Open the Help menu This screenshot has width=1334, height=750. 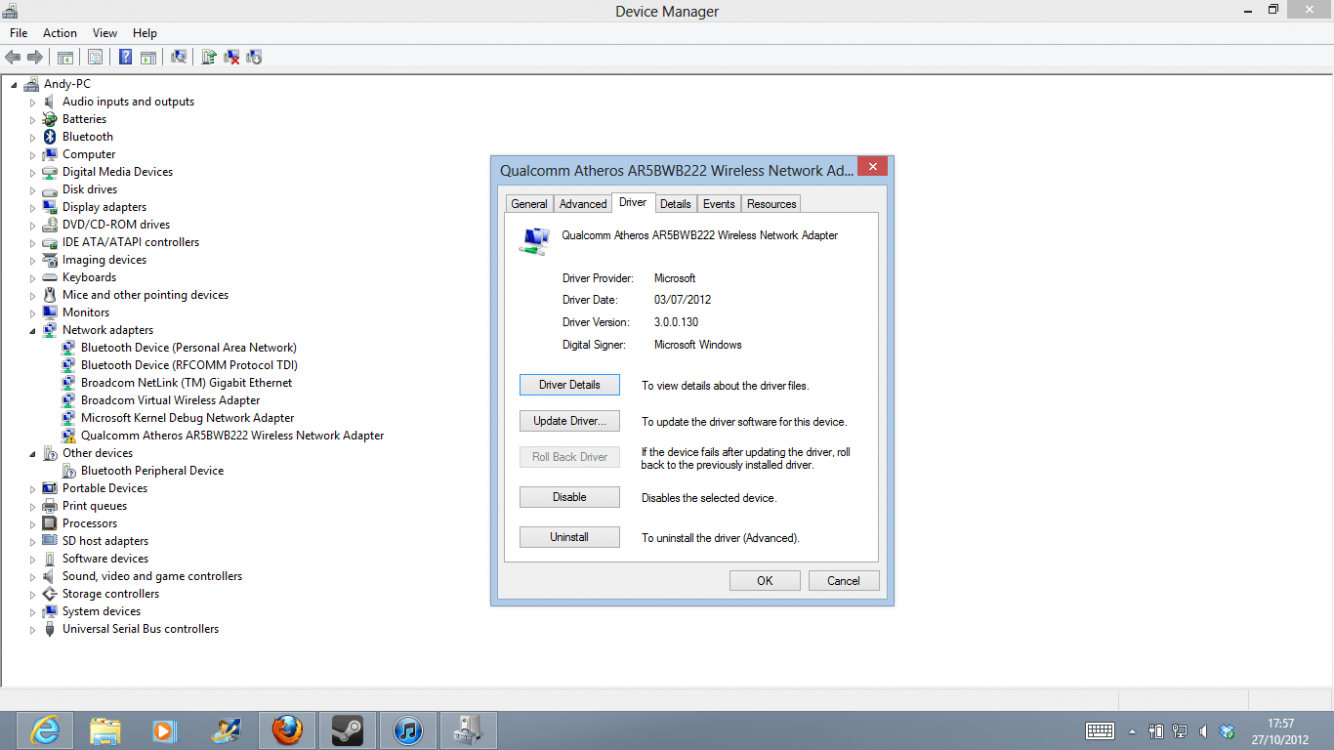[145, 33]
